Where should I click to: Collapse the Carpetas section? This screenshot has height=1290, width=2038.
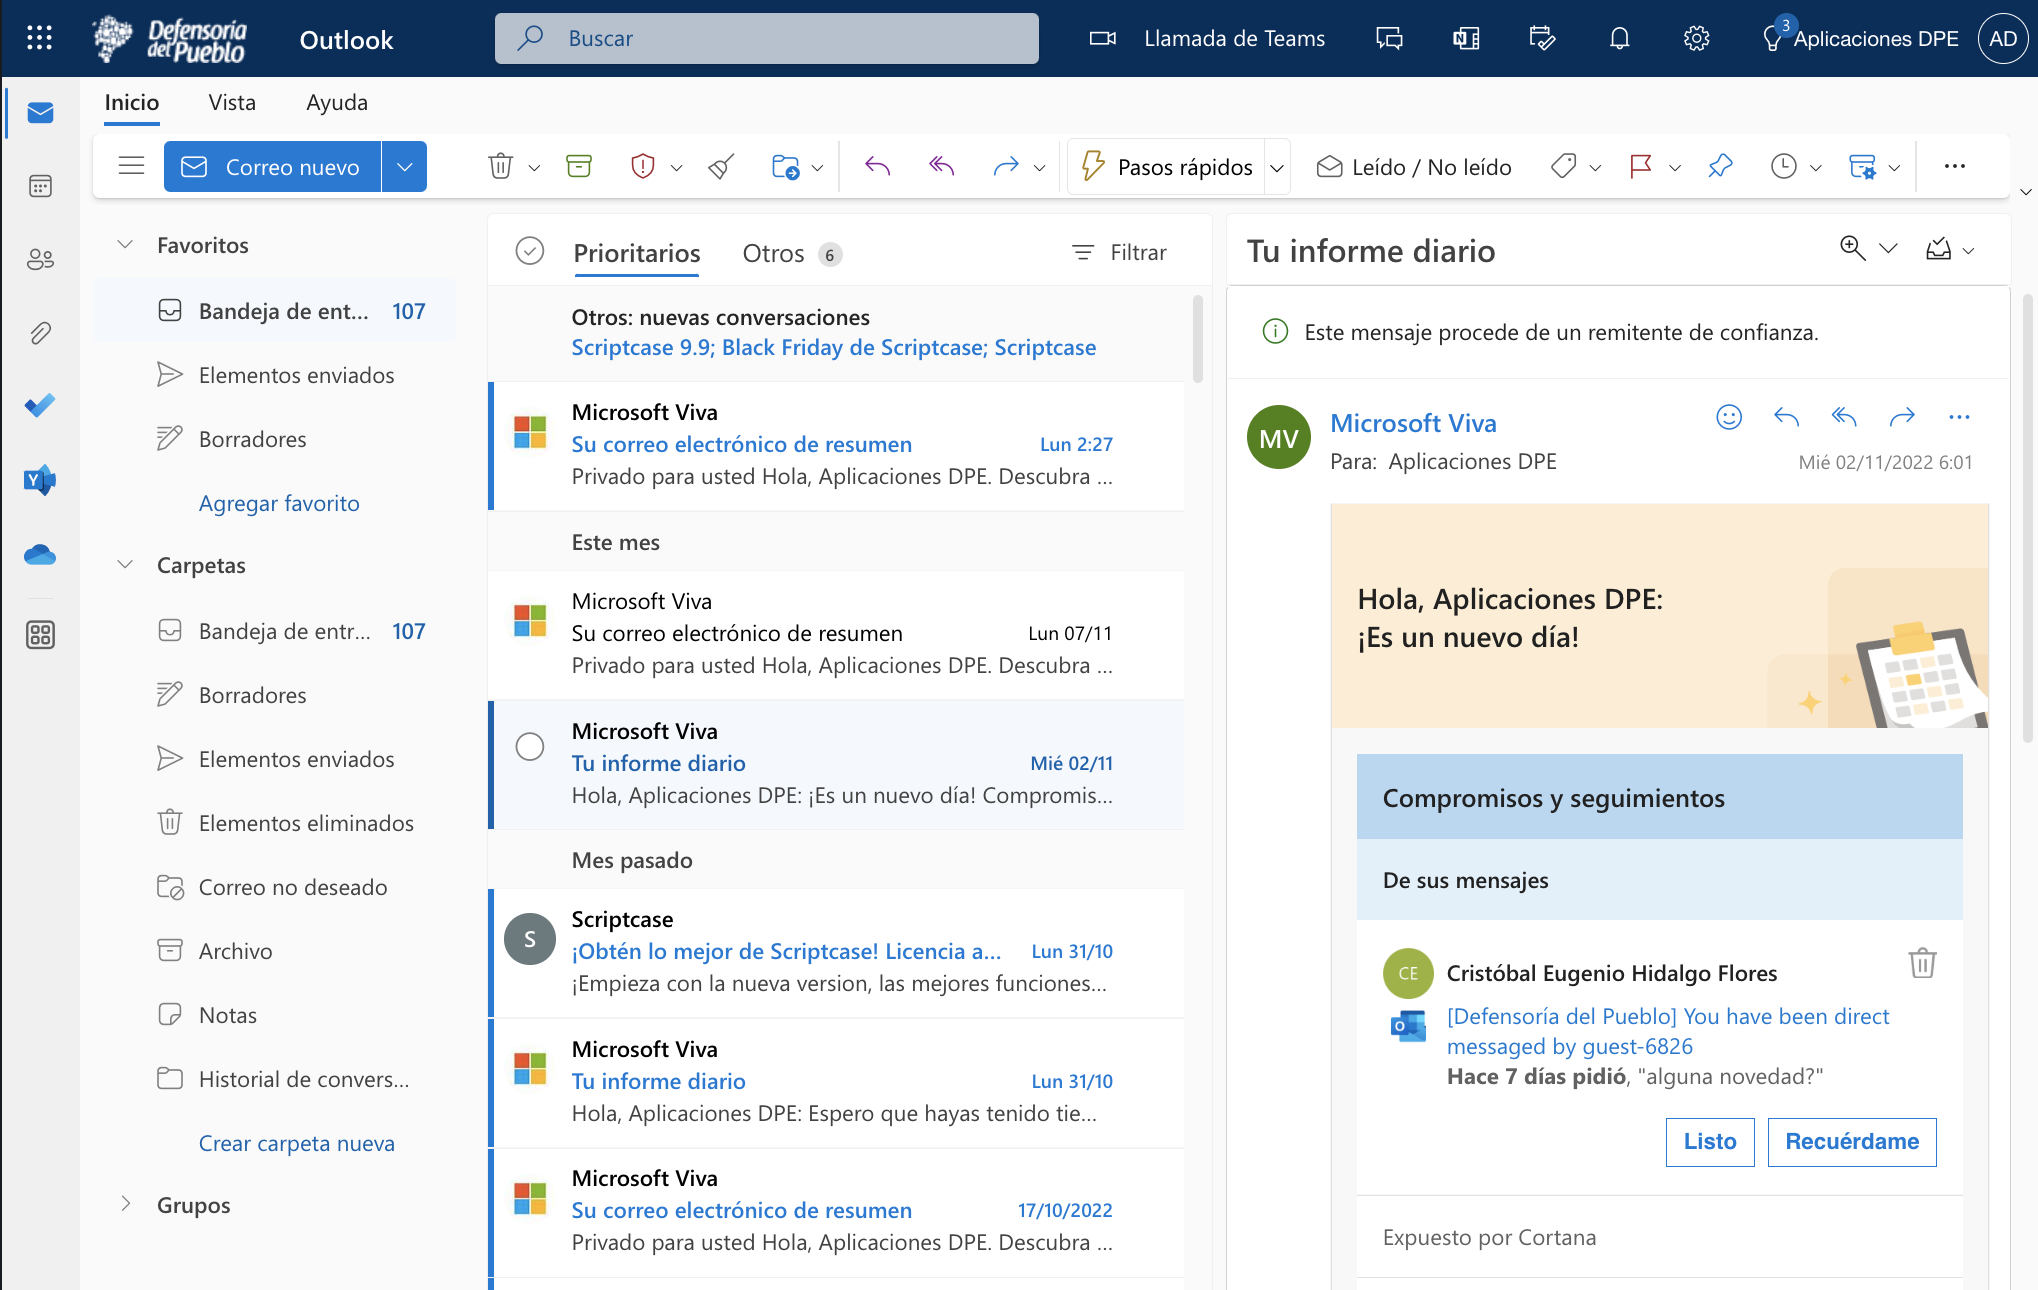[x=125, y=565]
